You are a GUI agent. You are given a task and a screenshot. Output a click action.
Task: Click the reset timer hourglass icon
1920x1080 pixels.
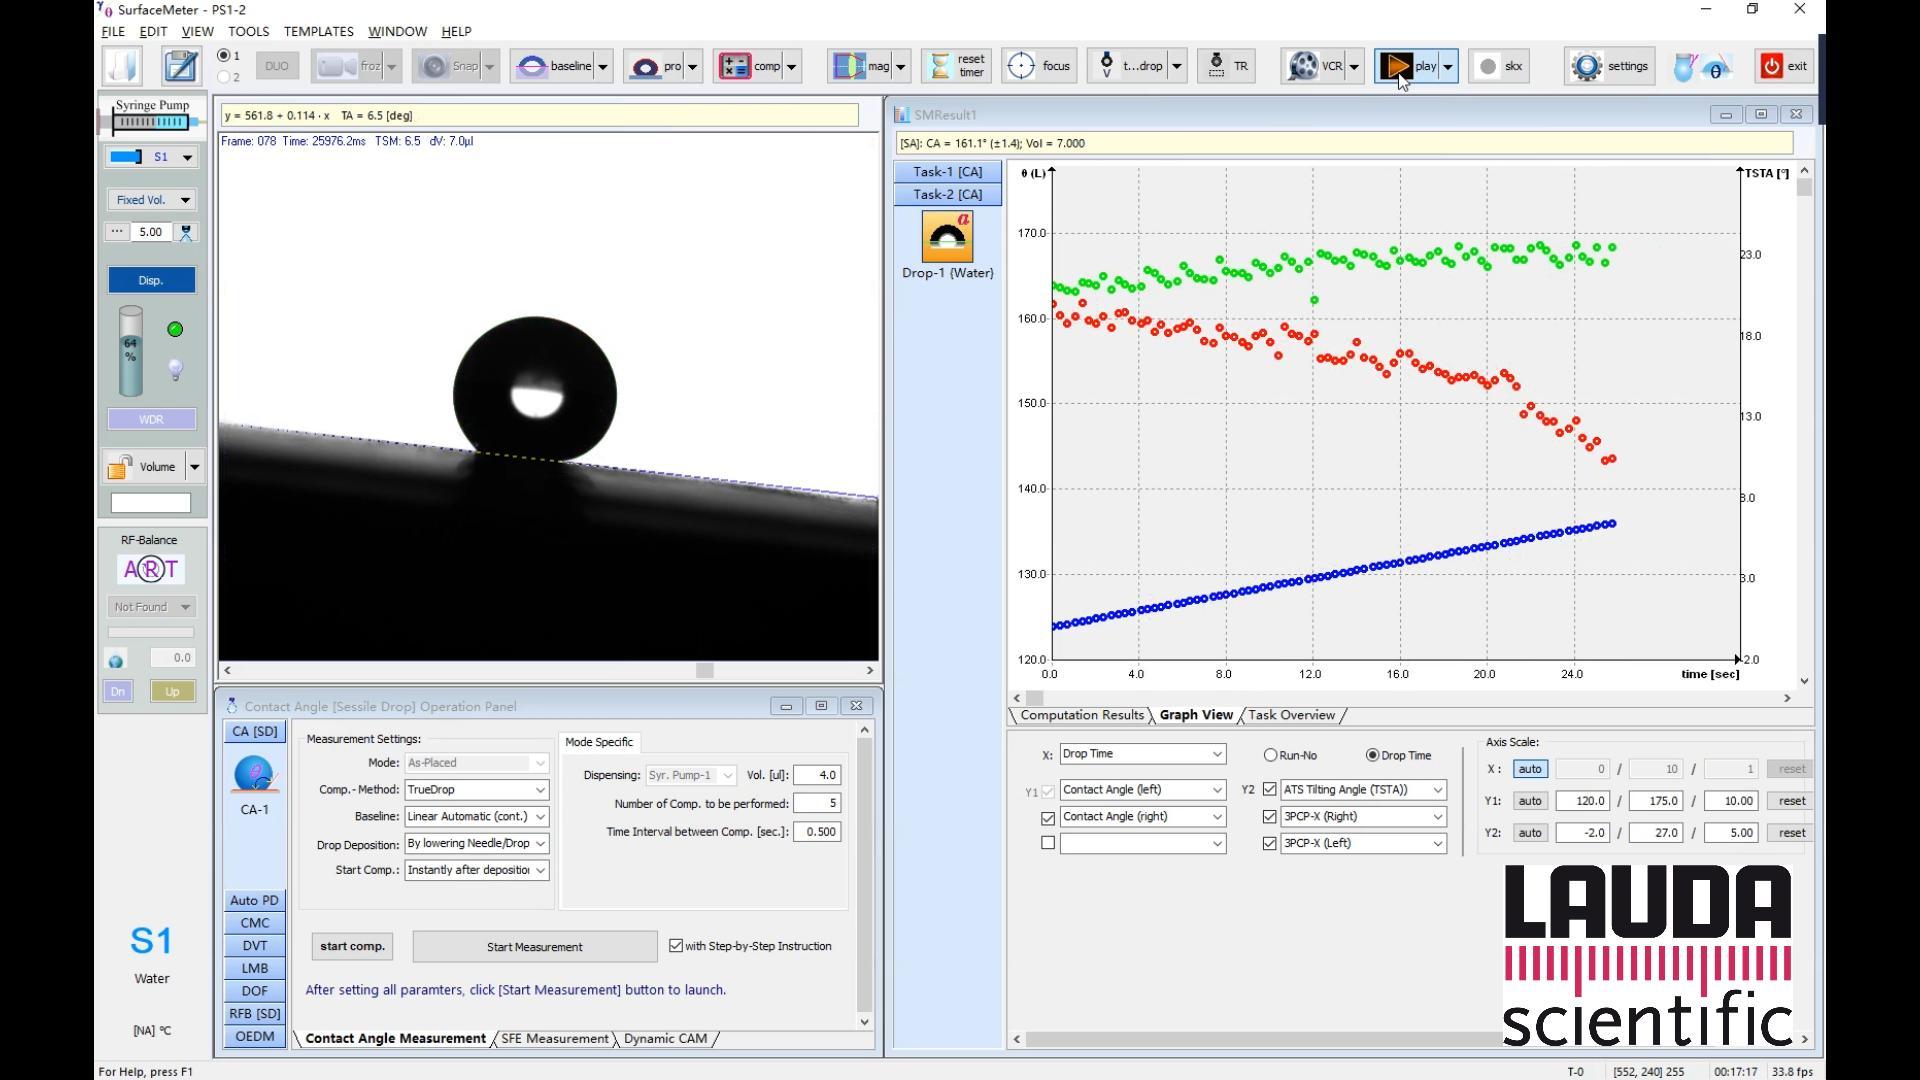click(940, 66)
